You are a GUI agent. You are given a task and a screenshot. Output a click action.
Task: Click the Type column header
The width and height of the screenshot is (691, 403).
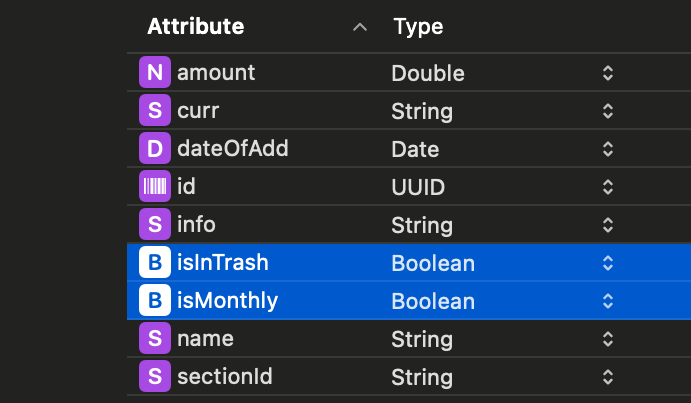(x=418, y=27)
